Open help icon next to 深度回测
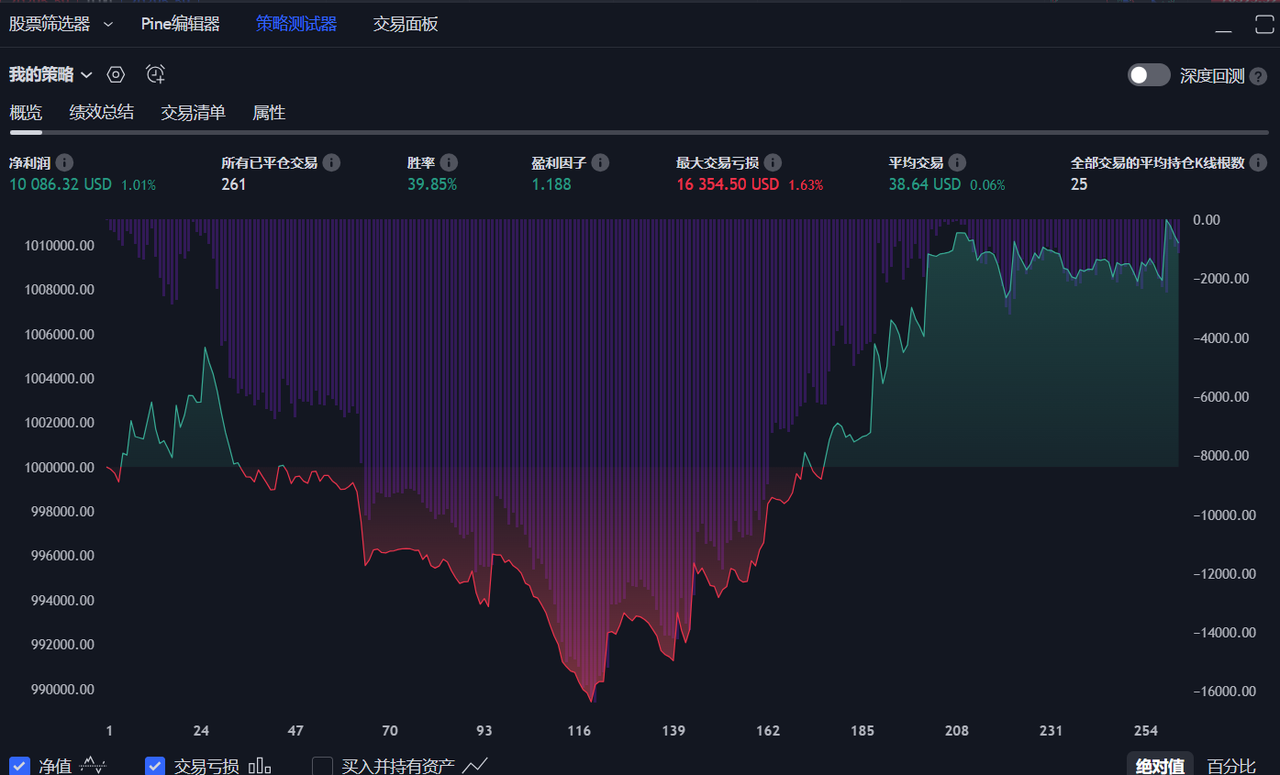This screenshot has width=1280, height=775. (1259, 76)
